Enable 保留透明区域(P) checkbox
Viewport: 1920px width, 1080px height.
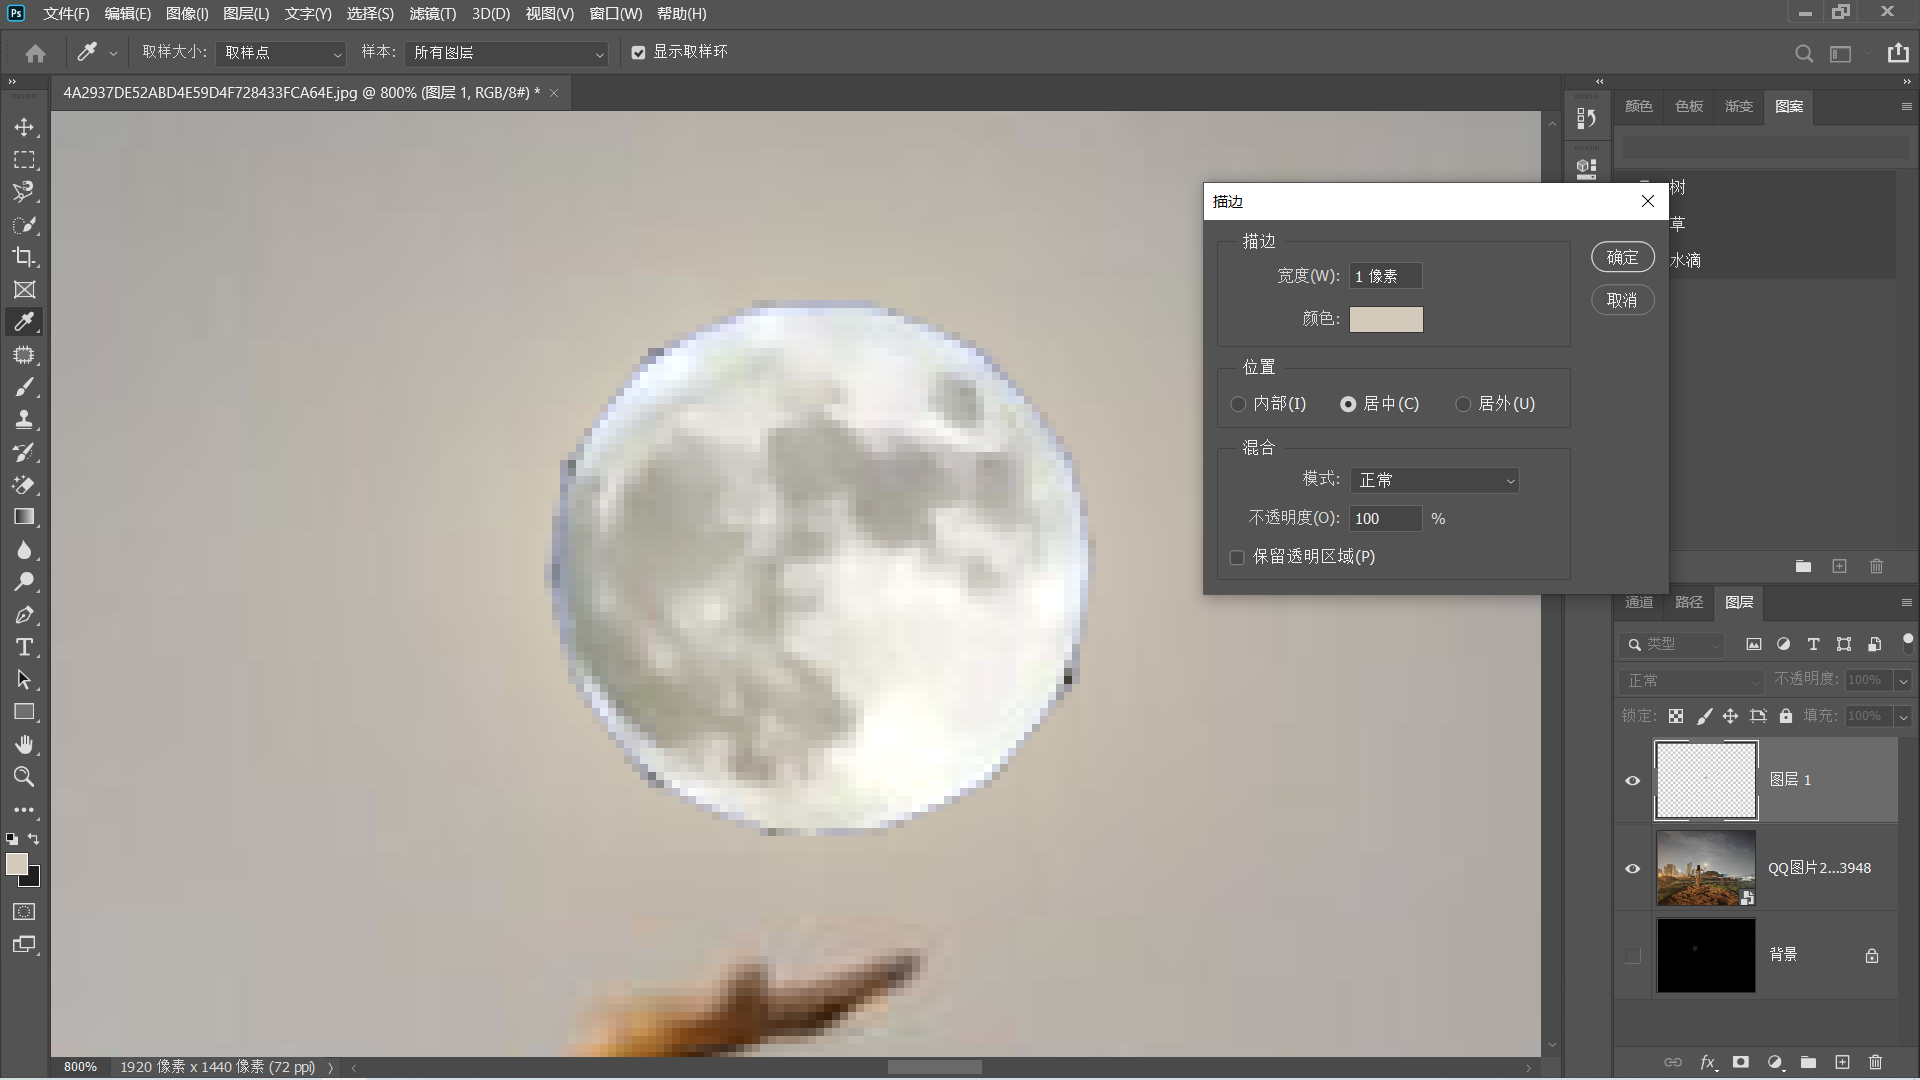pos(1237,557)
